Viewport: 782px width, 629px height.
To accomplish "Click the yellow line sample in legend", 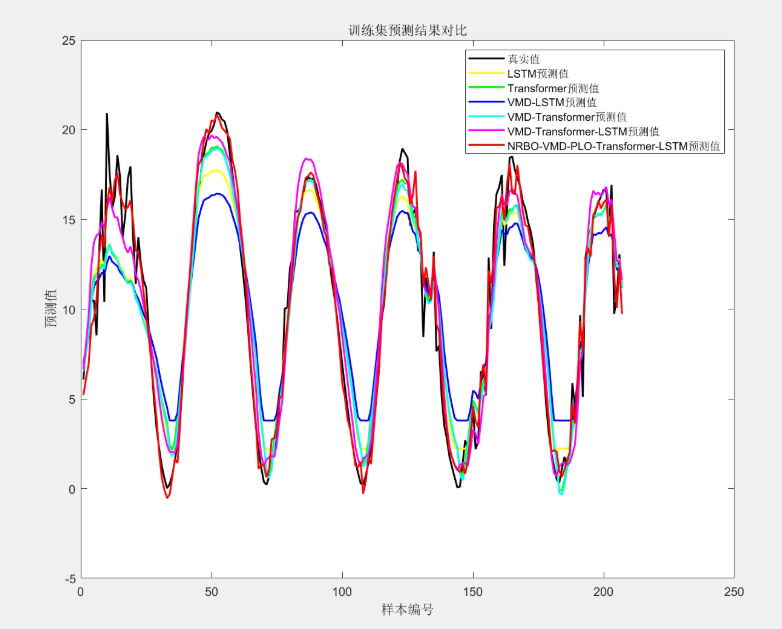I will pos(486,73).
